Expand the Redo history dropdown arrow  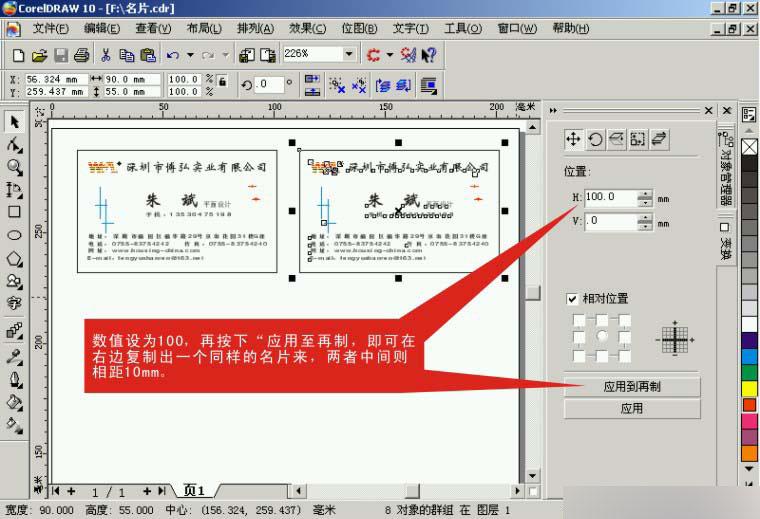pos(225,55)
